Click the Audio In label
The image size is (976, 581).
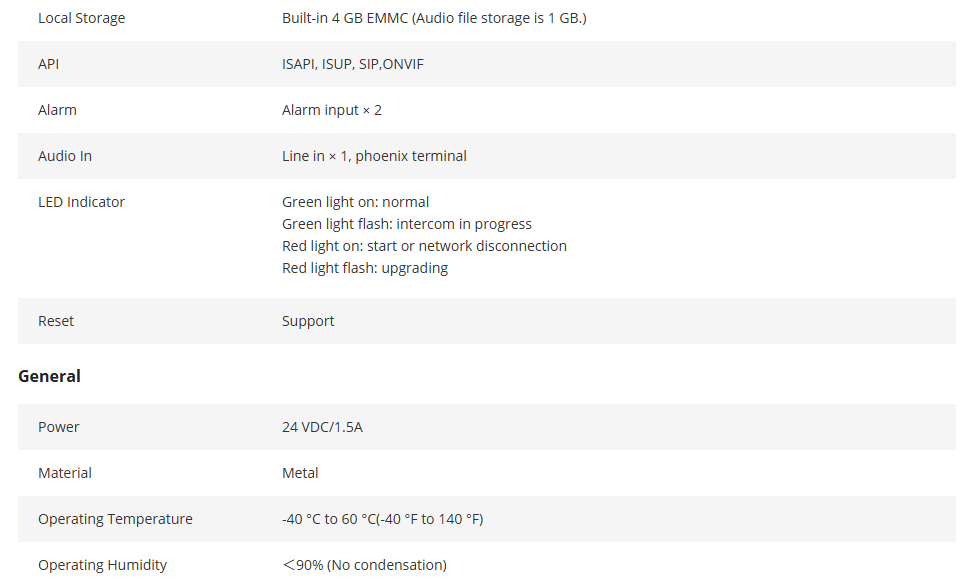[65, 156]
